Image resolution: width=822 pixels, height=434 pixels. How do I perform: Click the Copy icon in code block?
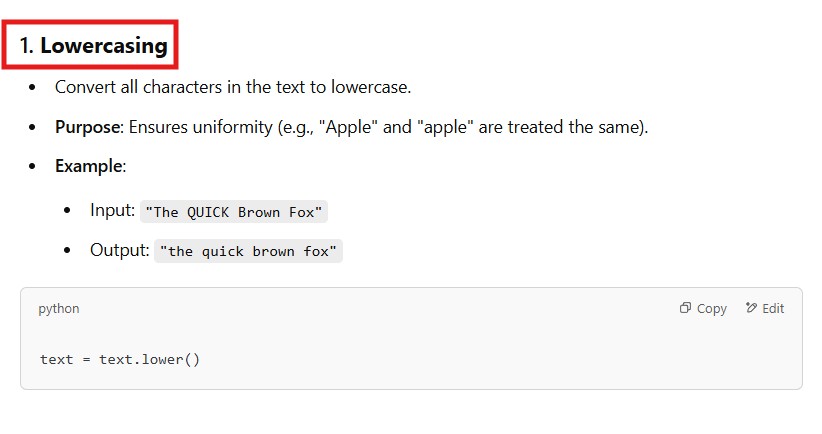coord(685,309)
